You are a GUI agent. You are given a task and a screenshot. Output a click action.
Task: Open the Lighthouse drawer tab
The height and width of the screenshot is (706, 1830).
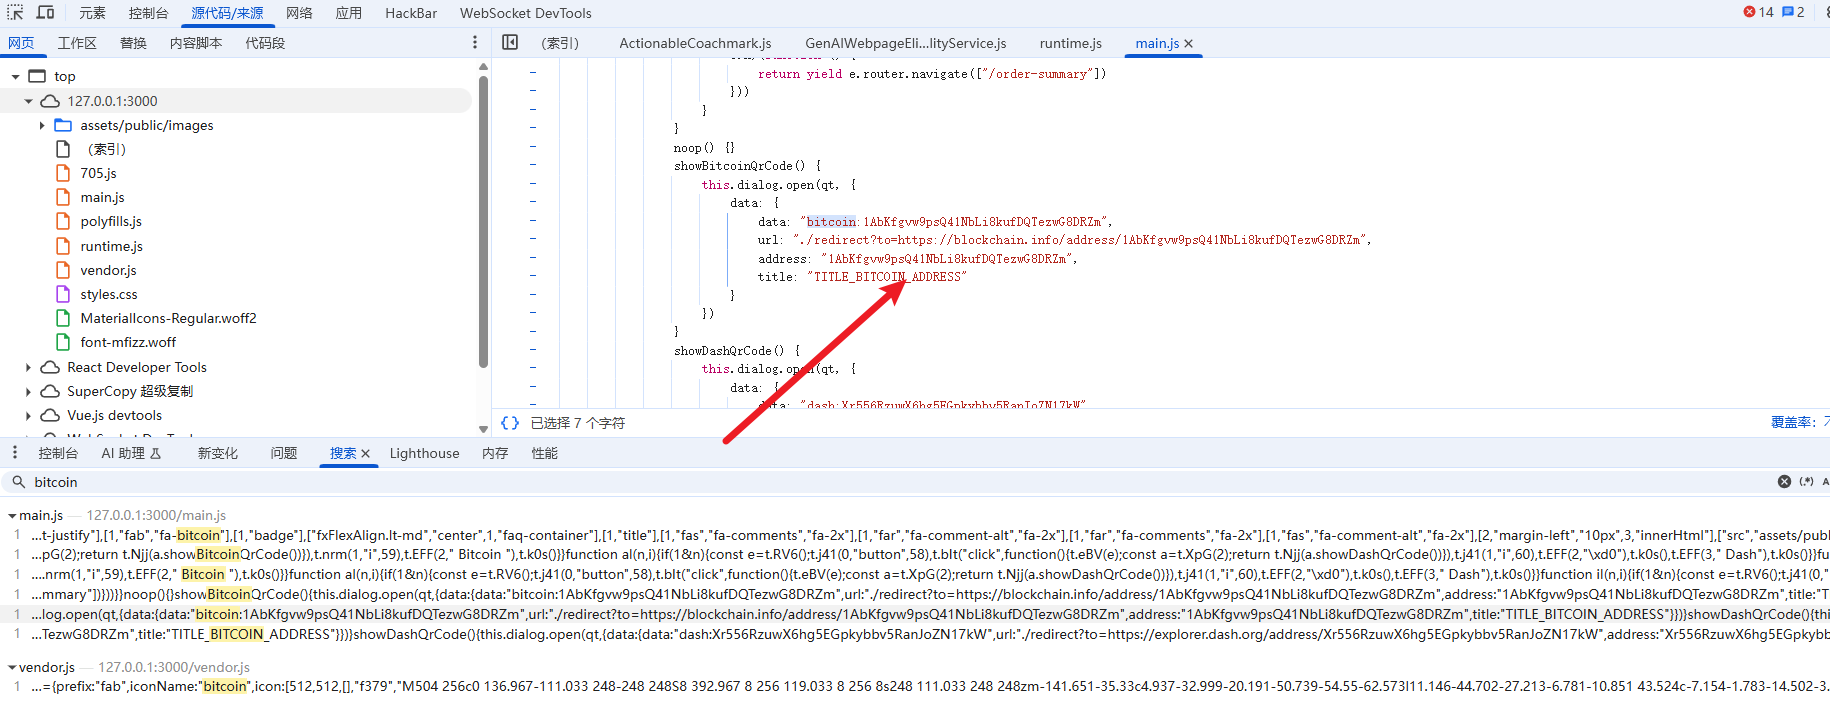tap(424, 453)
